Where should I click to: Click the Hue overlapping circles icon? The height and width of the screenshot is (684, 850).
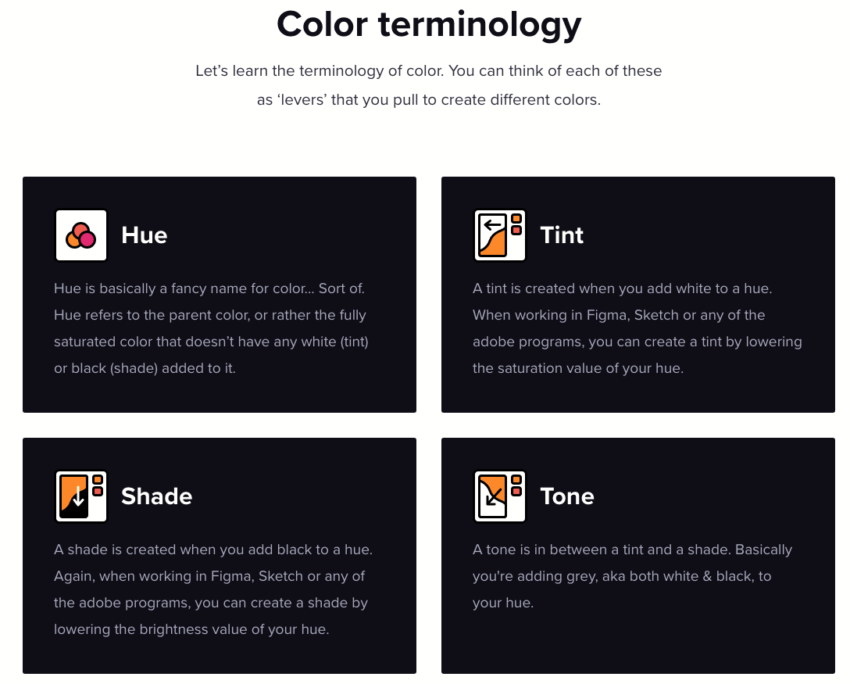click(80, 235)
